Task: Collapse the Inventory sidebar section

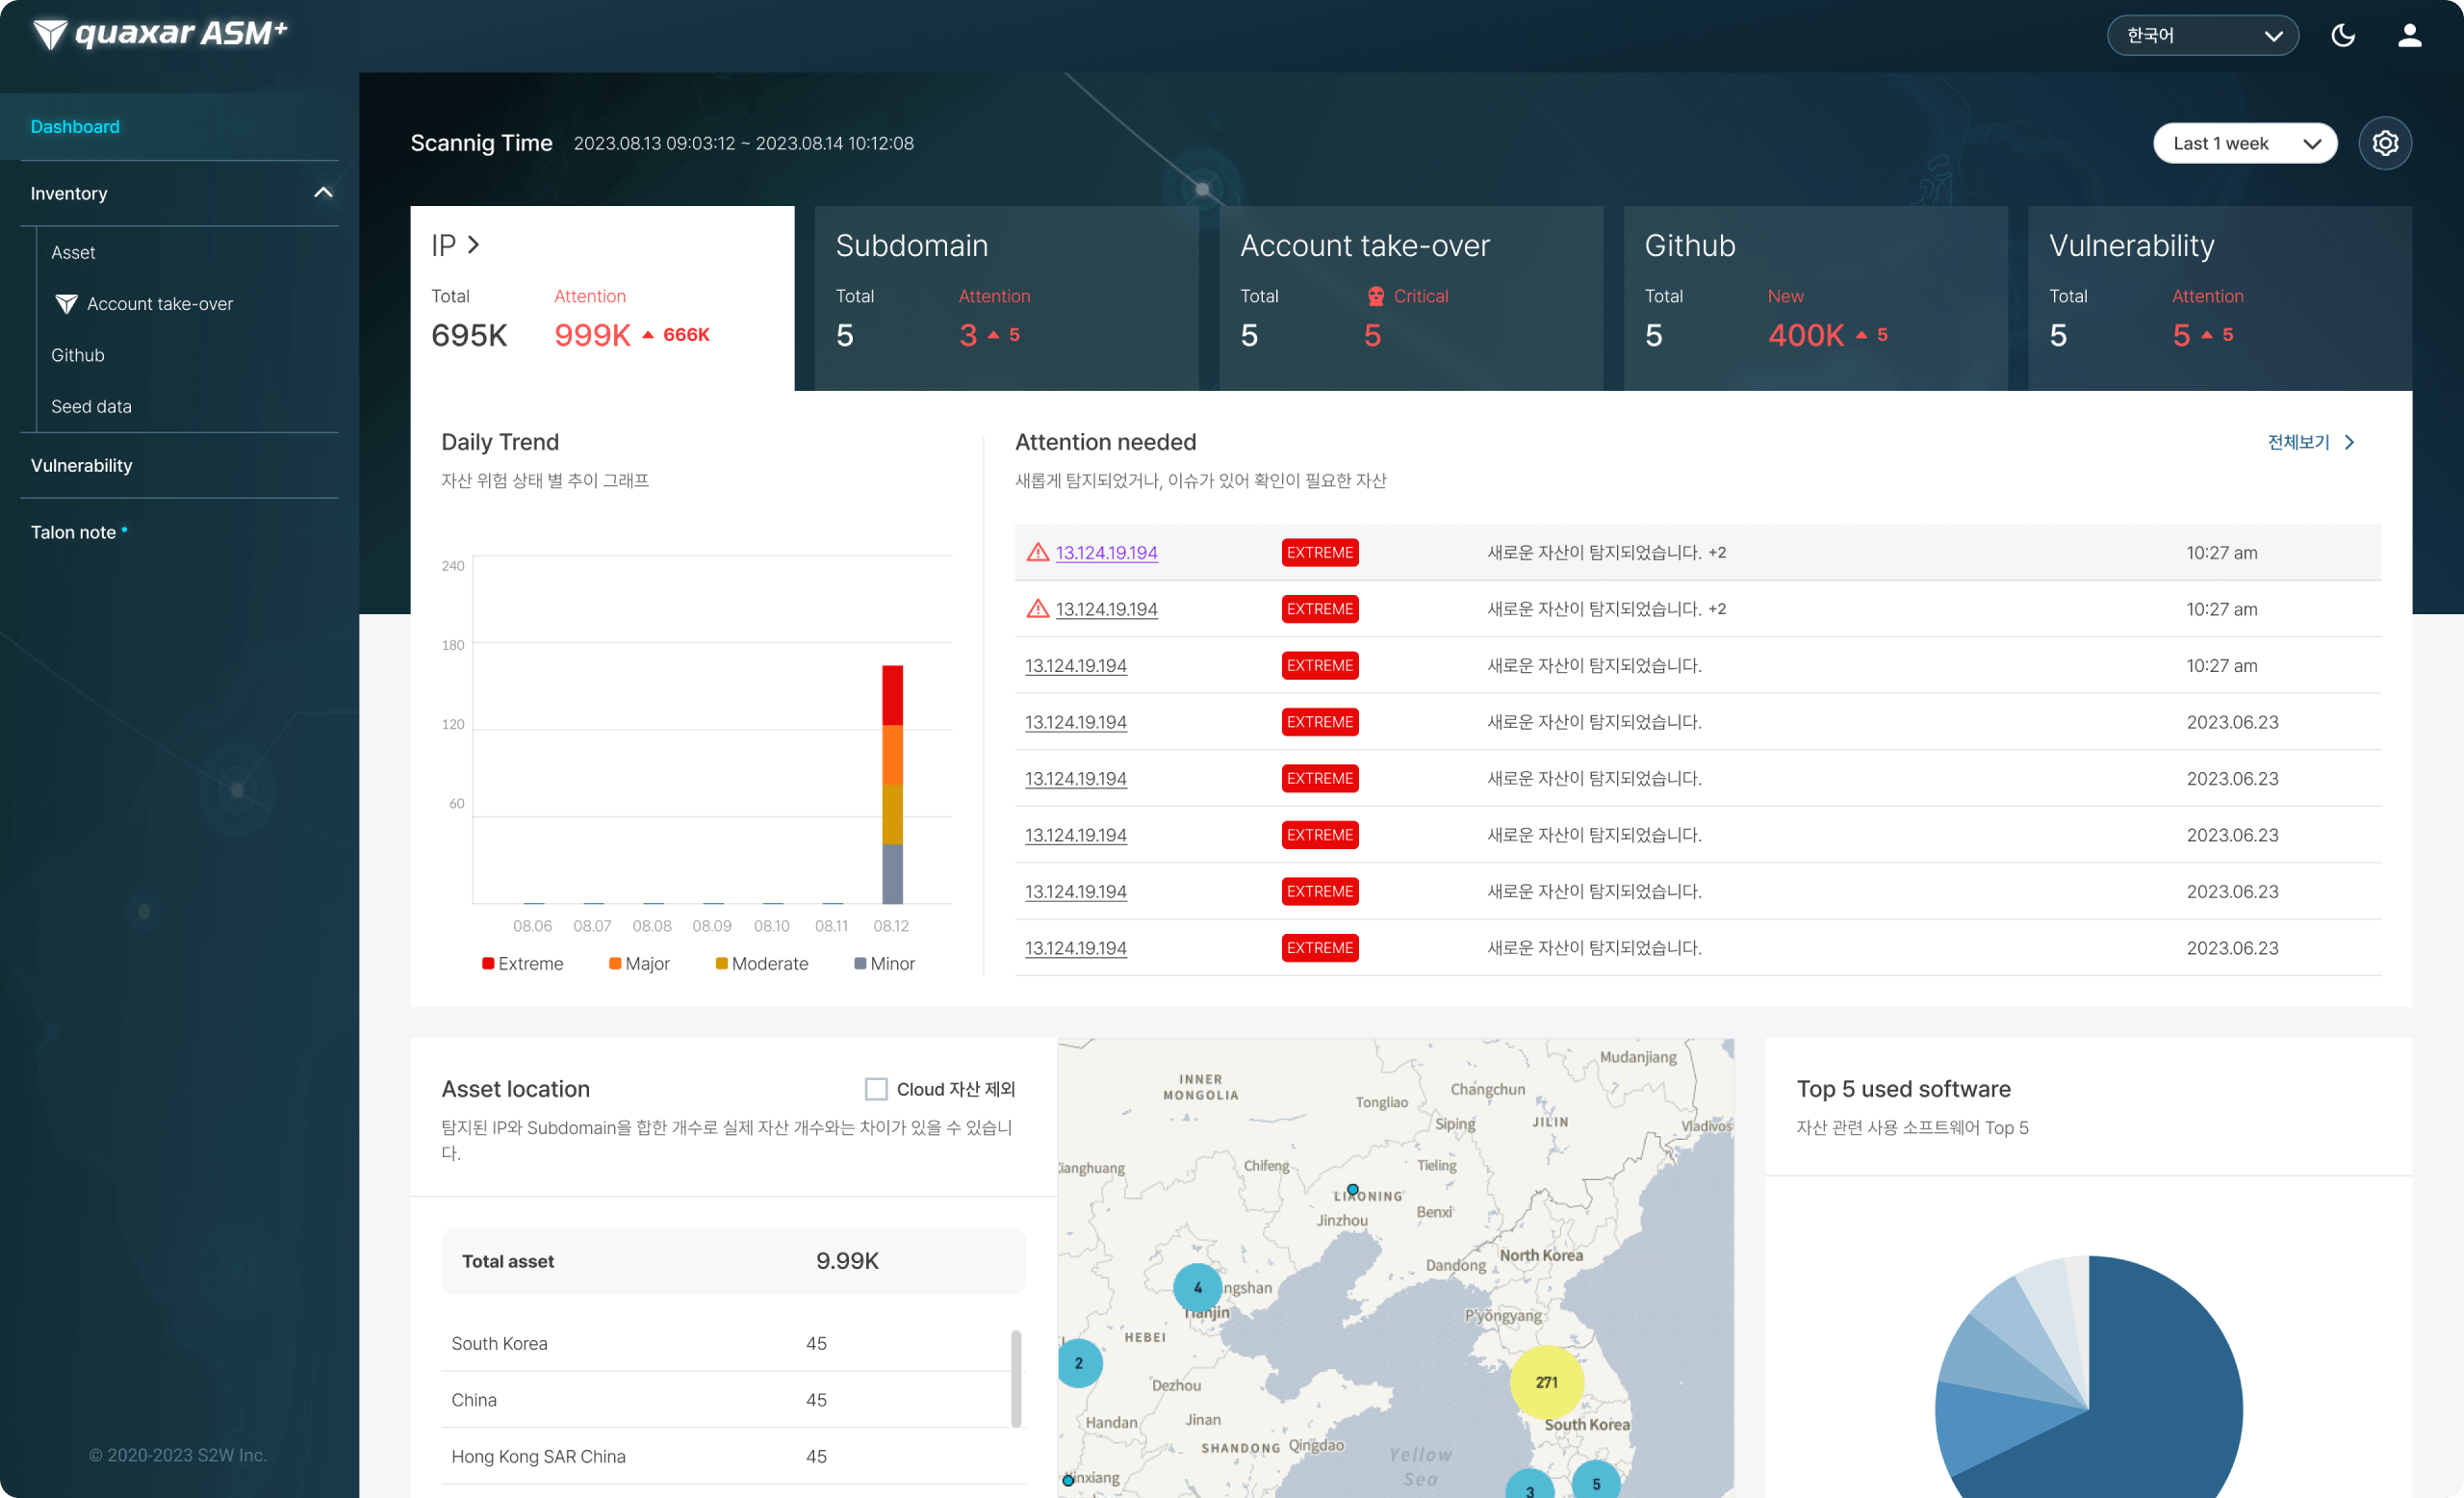Action: click(323, 192)
